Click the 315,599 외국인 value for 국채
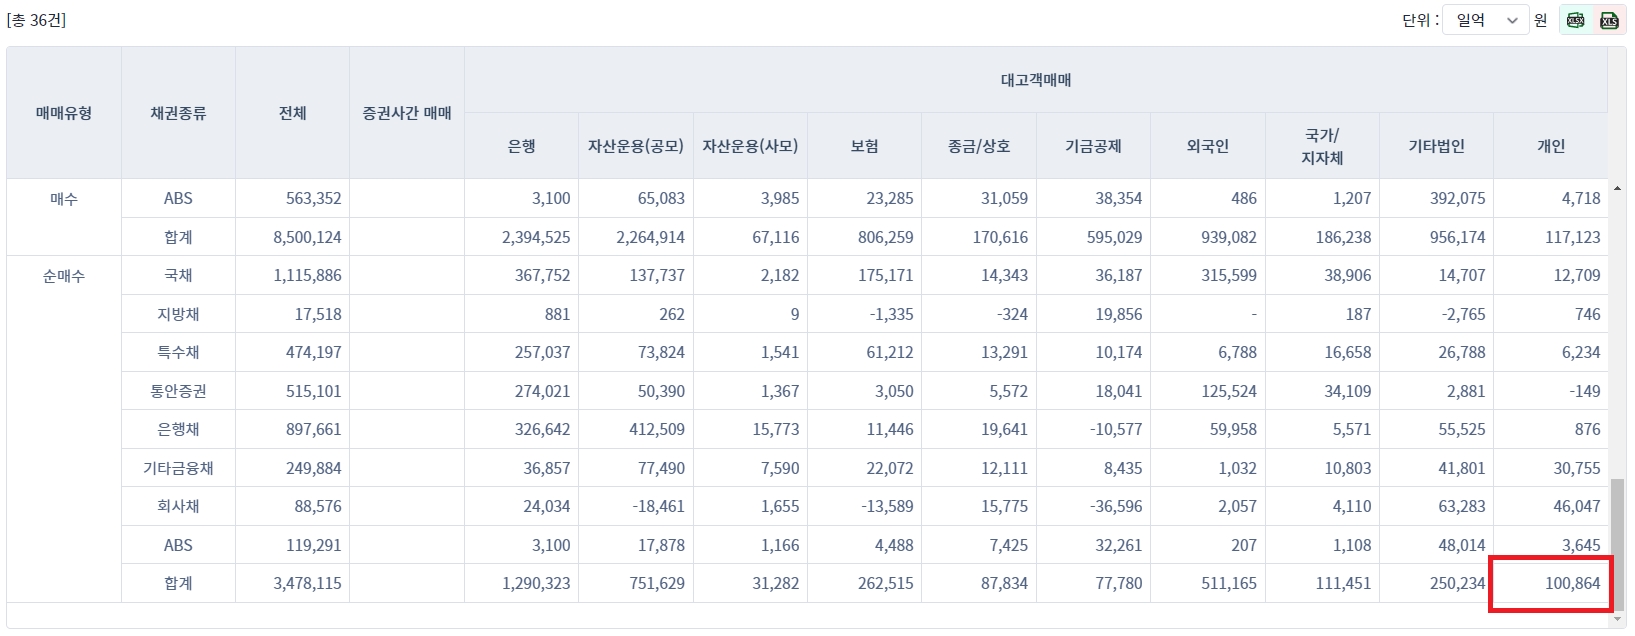This screenshot has width=1635, height=636. pyautogui.click(x=1229, y=275)
